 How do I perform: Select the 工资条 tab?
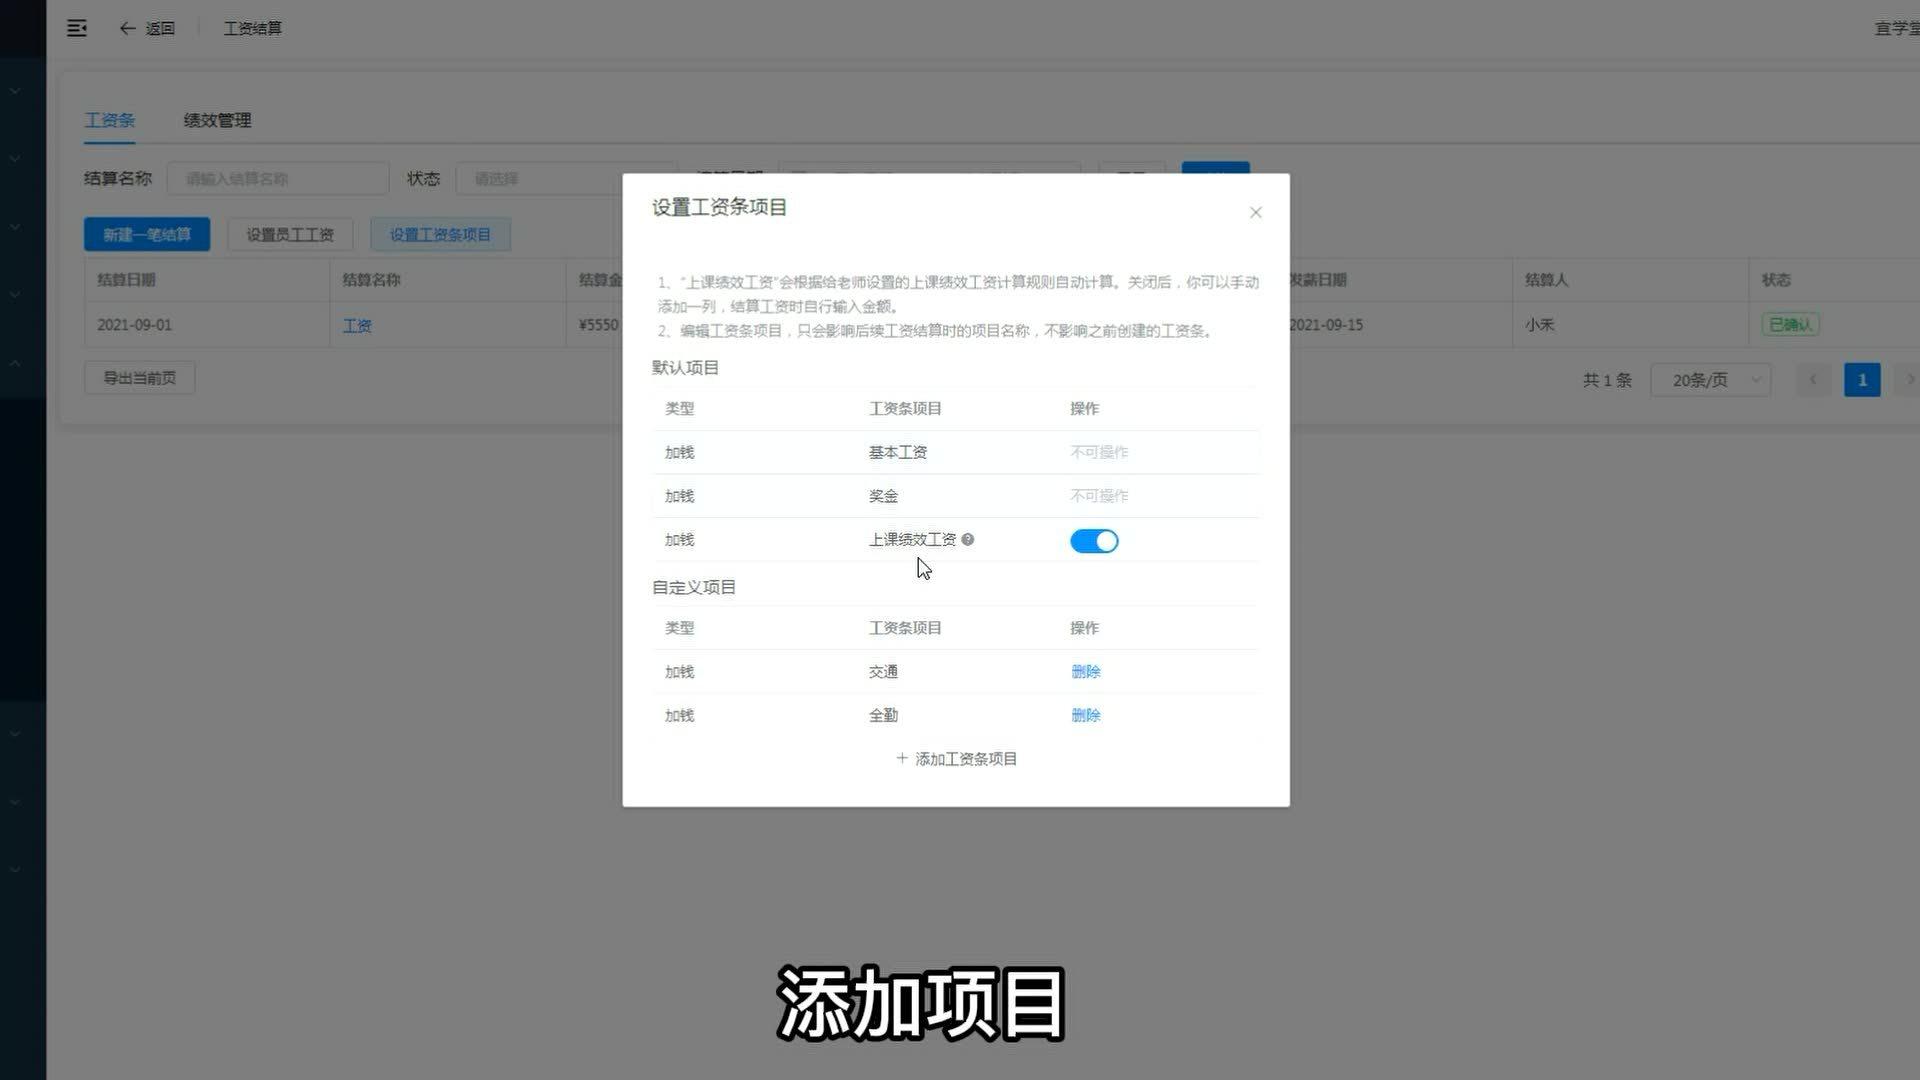tap(109, 120)
